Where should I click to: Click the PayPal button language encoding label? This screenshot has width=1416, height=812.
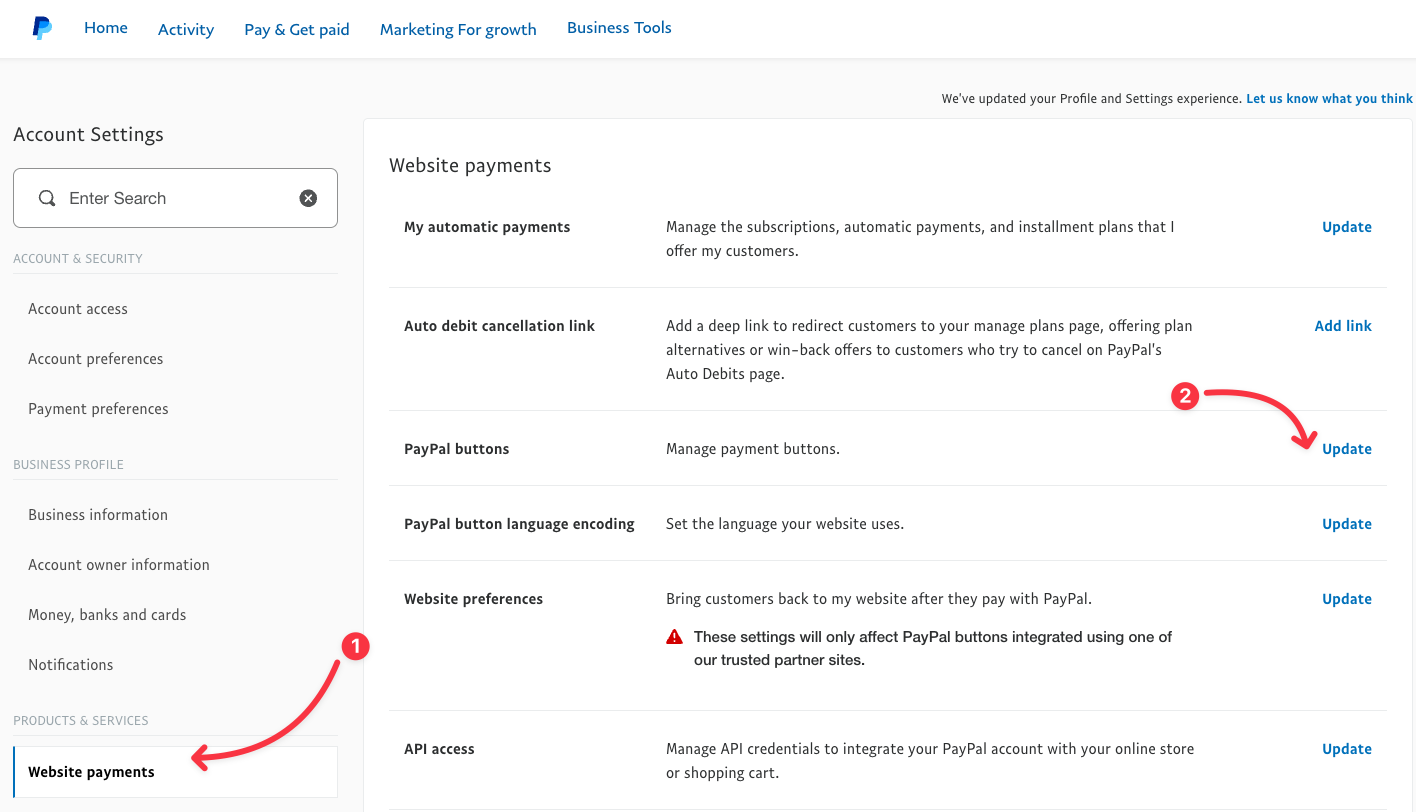click(519, 524)
